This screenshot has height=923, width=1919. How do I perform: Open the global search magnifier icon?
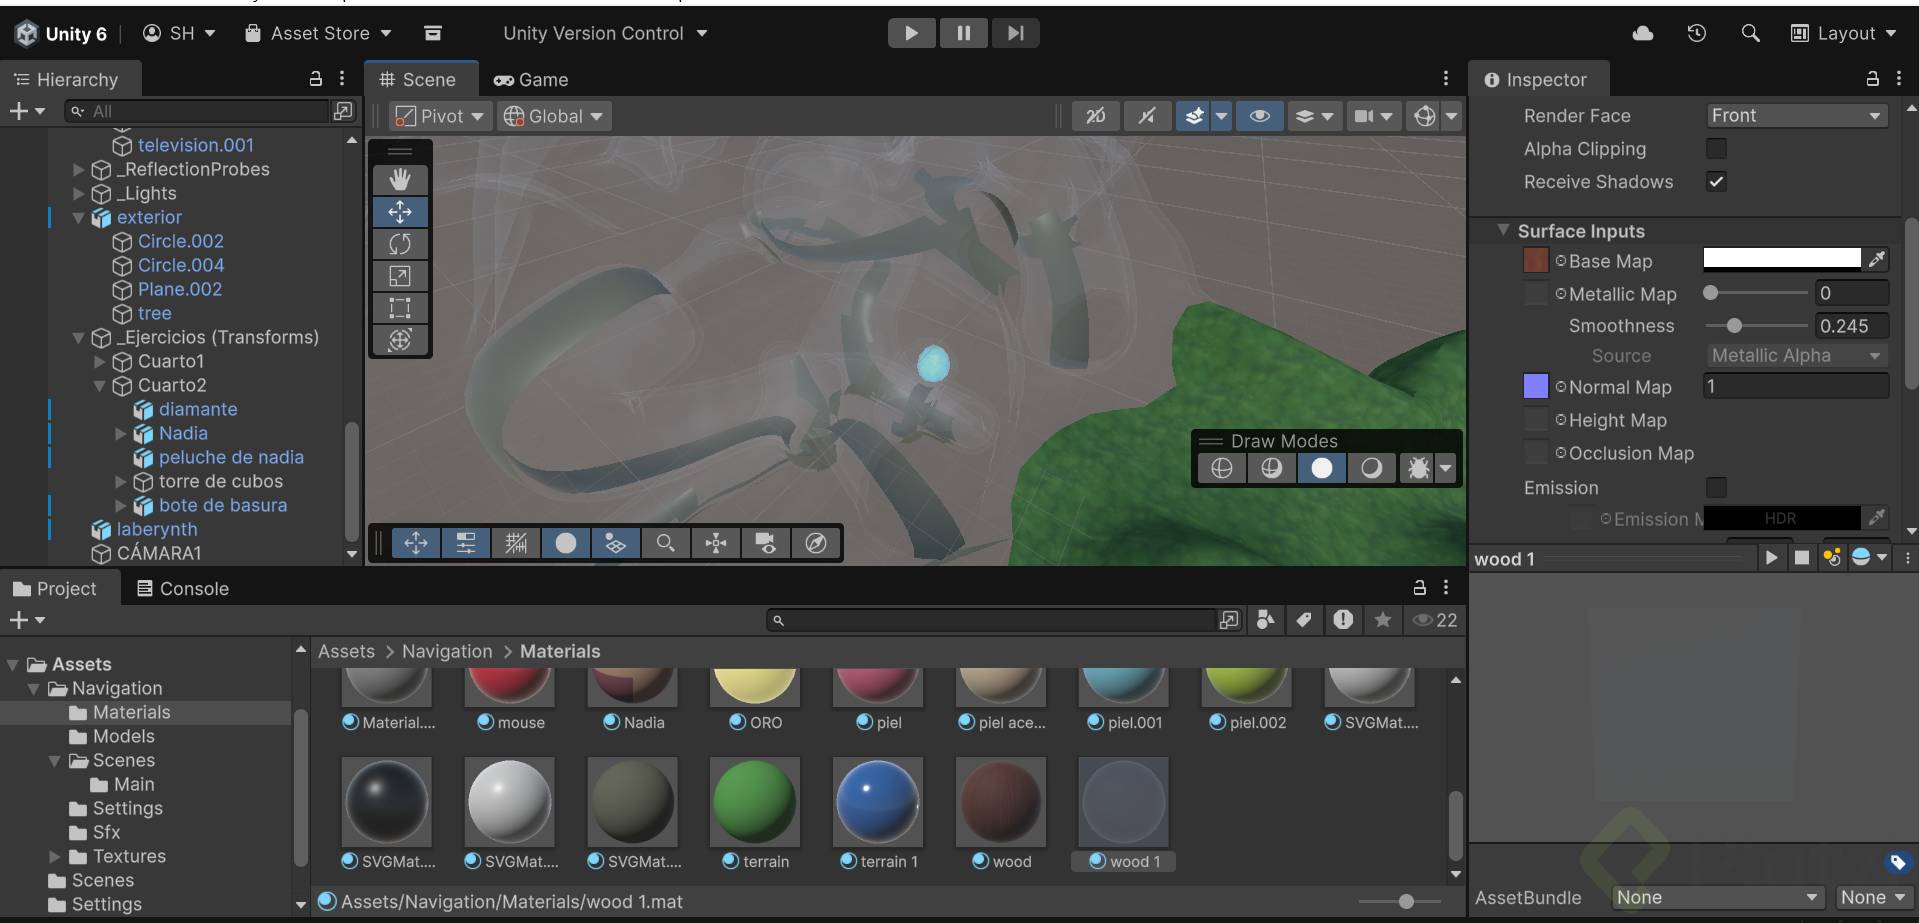click(1750, 33)
